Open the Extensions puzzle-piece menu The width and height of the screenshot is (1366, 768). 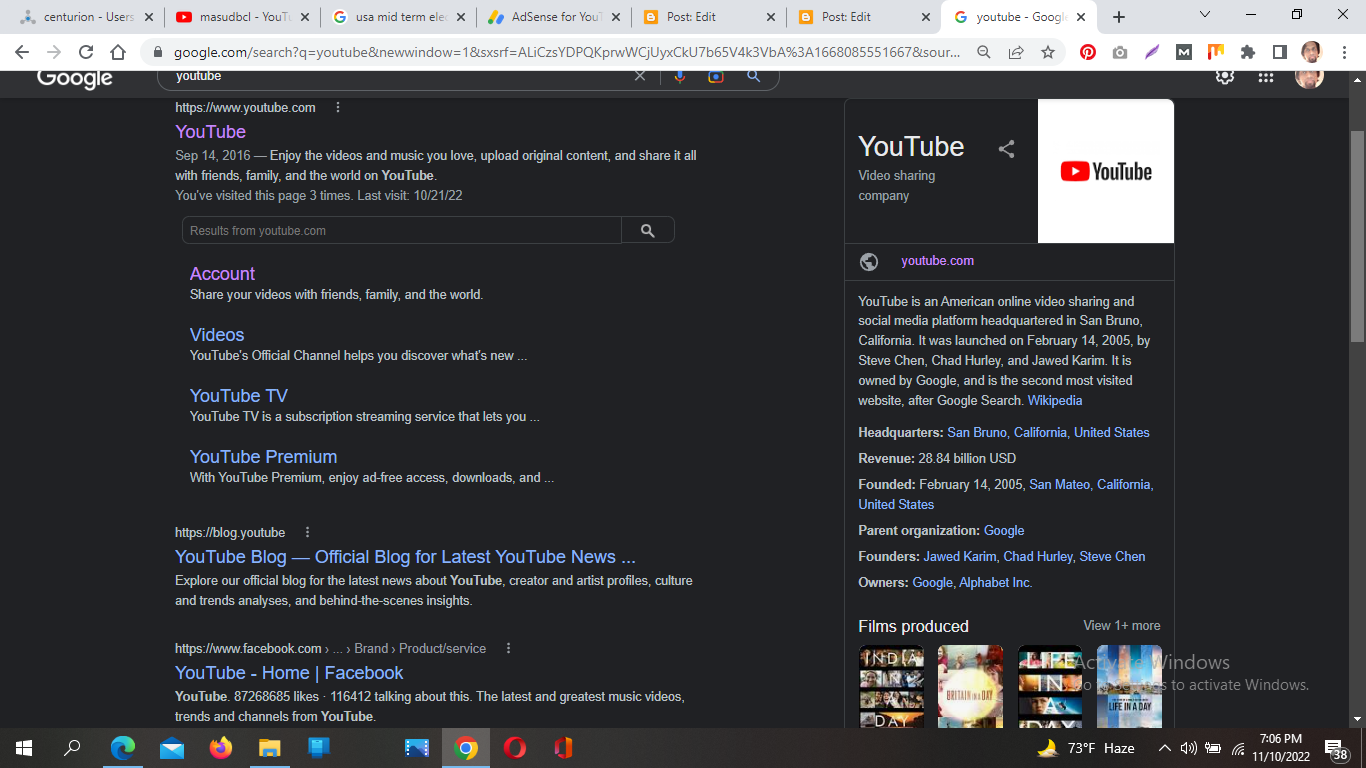[1248, 52]
